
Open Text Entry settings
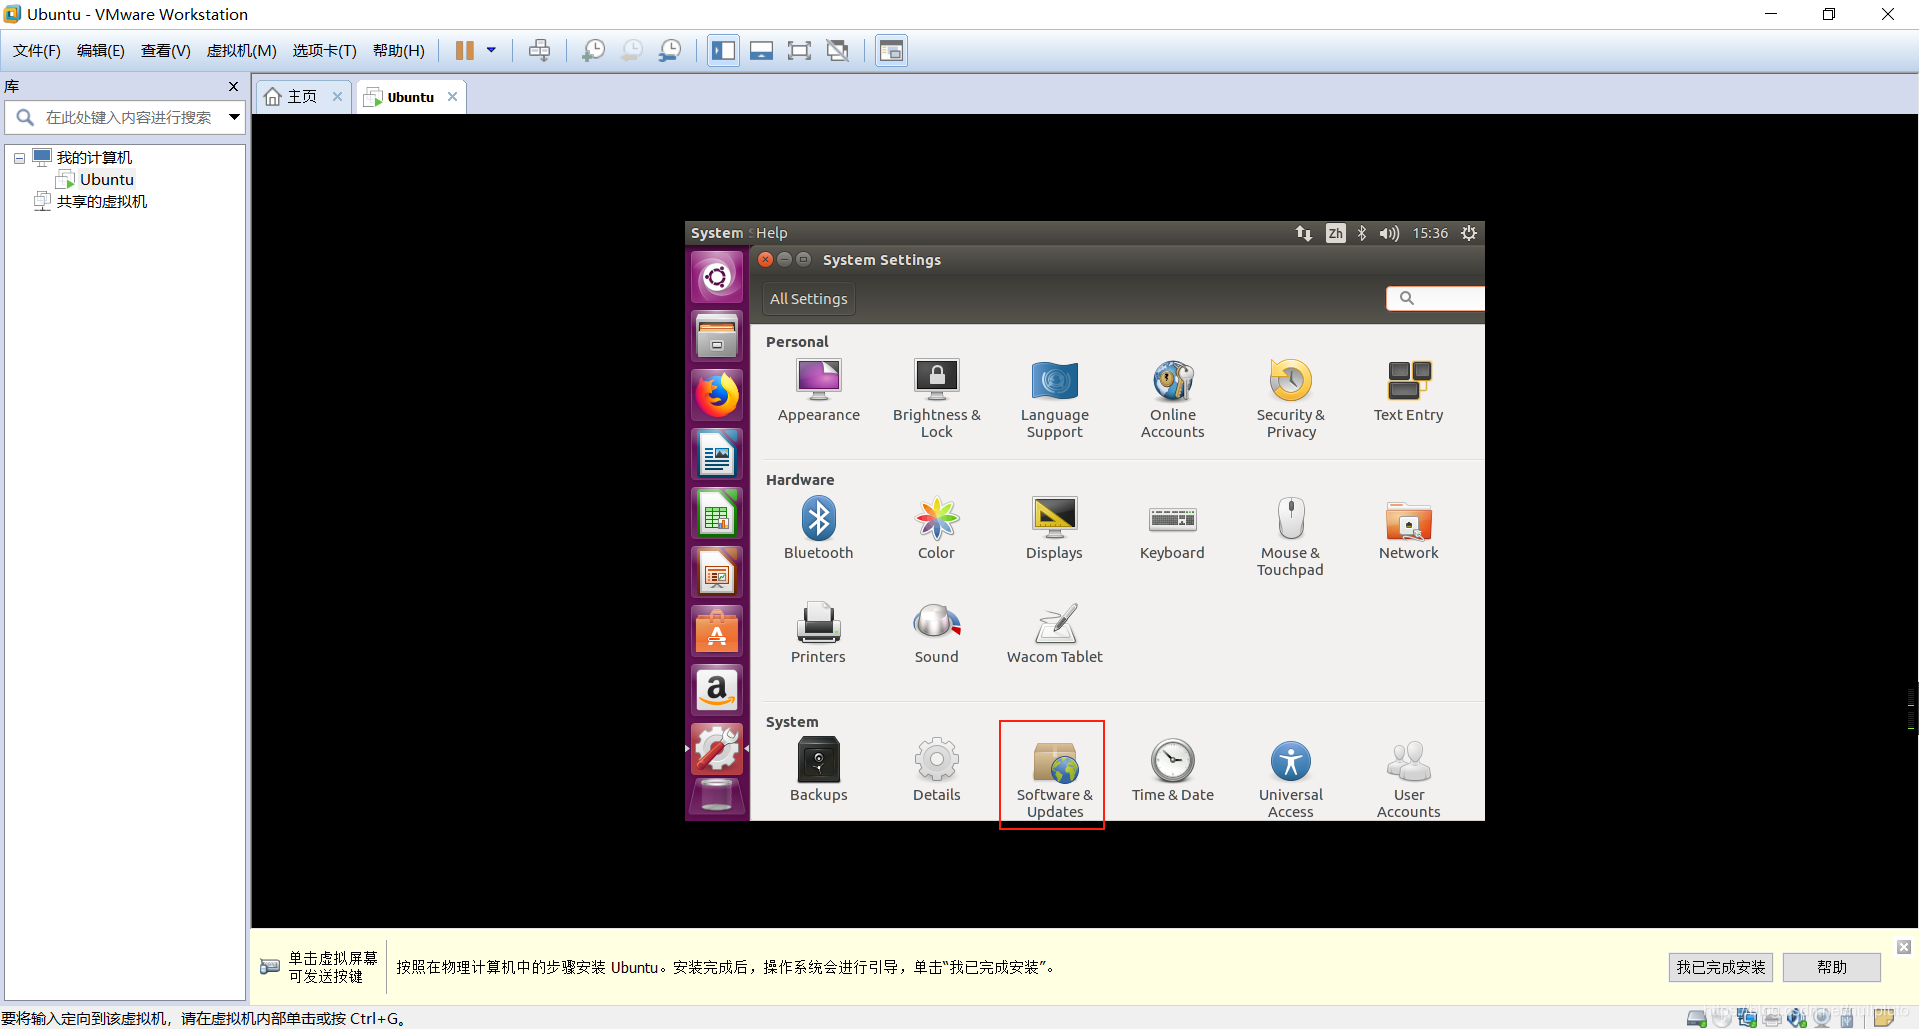tap(1408, 391)
